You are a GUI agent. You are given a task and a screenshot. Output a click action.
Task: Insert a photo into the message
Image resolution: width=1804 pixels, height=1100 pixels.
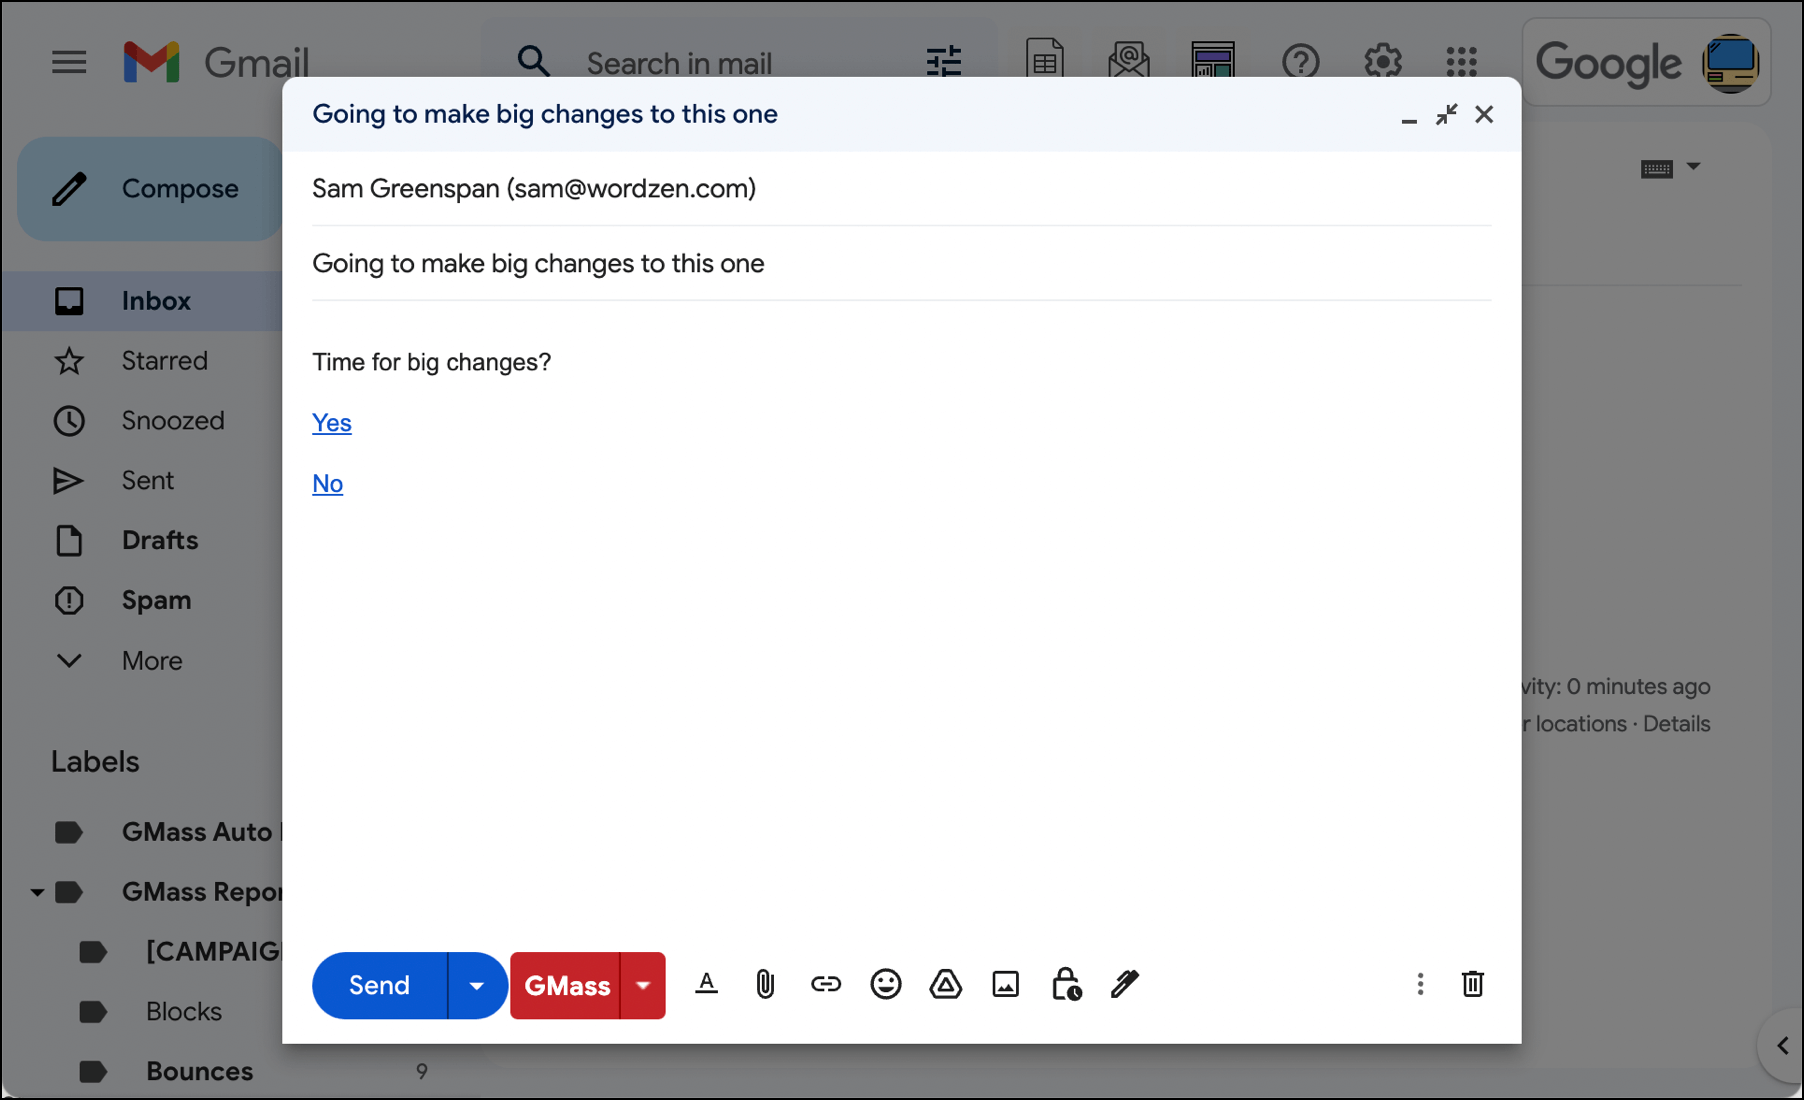coord(1005,984)
